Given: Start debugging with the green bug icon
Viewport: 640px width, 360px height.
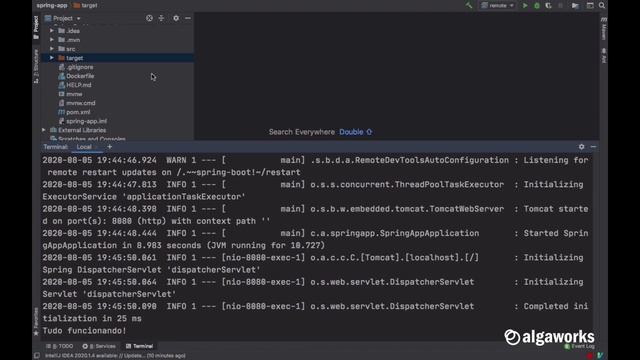Looking at the screenshot, I should (x=537, y=5).
